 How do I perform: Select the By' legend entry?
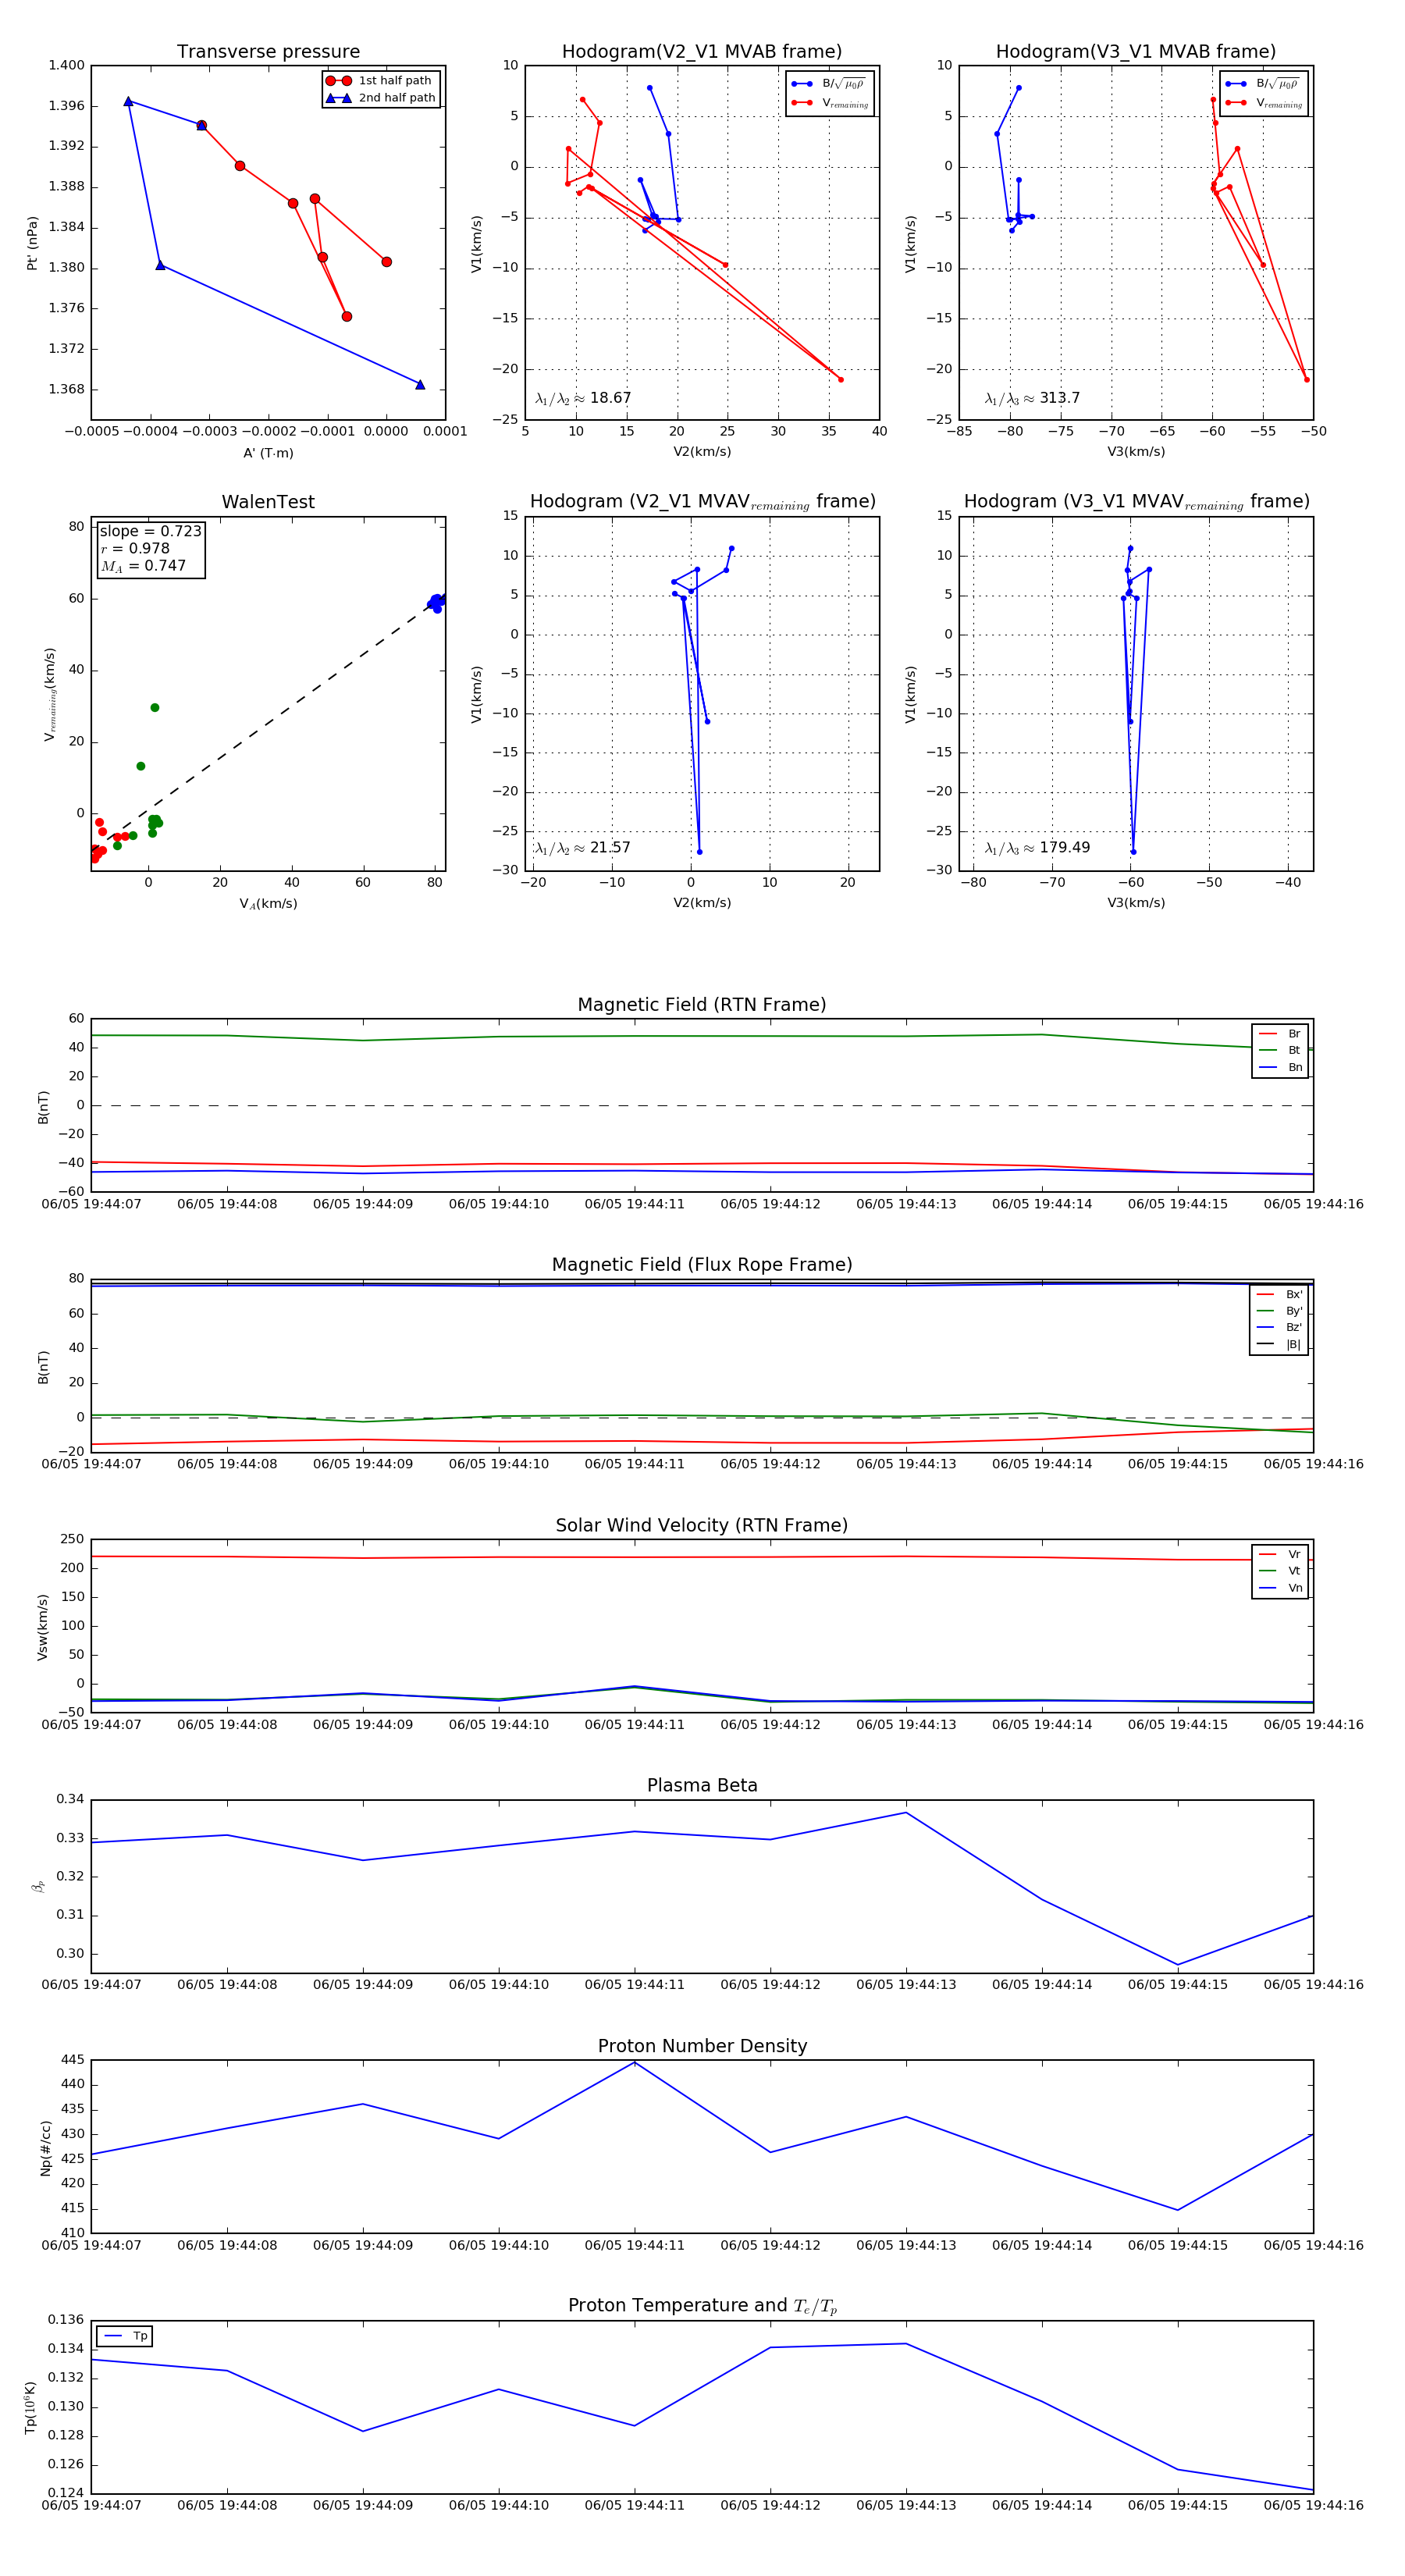pyautogui.click(x=1280, y=1311)
